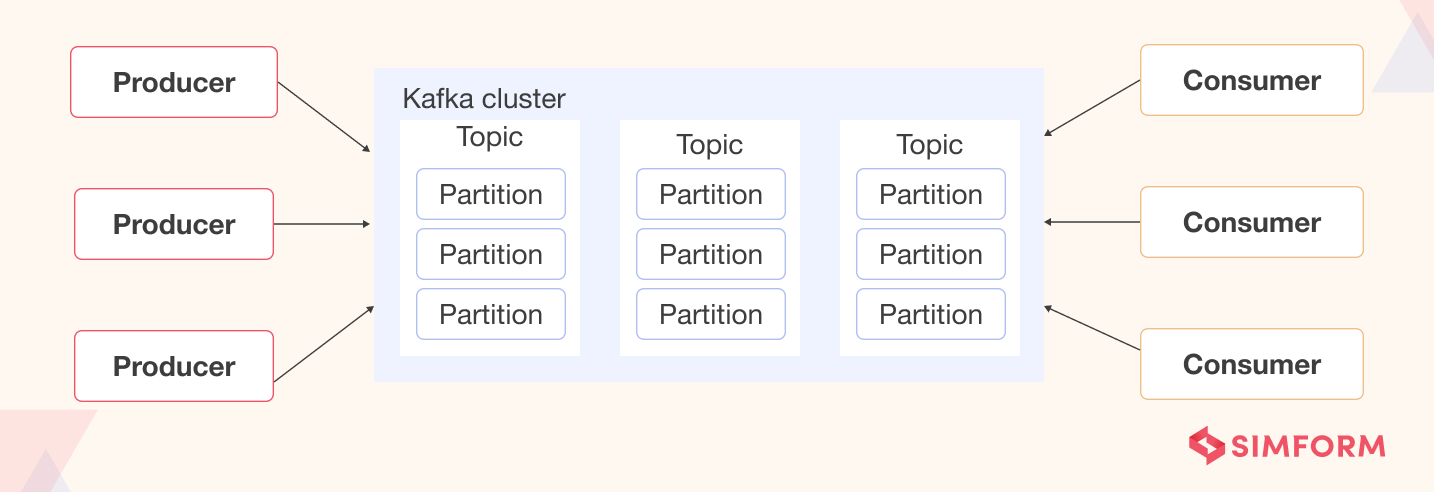Click top Partition in the right Topic
The image size is (1434, 492).
point(931,194)
